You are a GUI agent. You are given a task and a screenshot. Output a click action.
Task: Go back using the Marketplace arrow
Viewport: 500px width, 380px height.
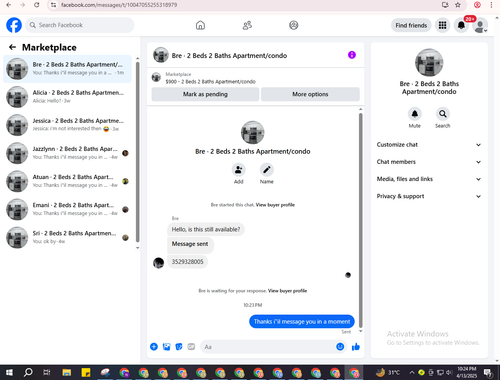coord(12,47)
